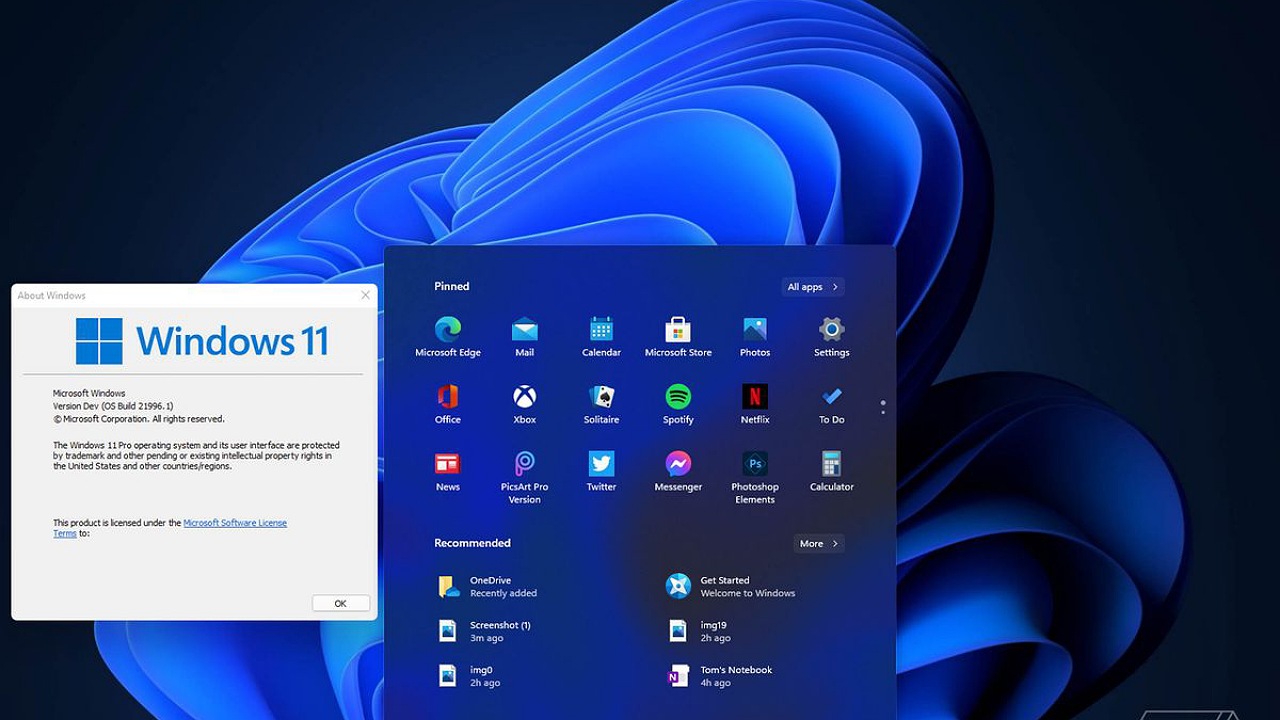Open the Microsoft Software License Terms link
Image resolution: width=1280 pixels, height=720 pixels.
[235, 523]
